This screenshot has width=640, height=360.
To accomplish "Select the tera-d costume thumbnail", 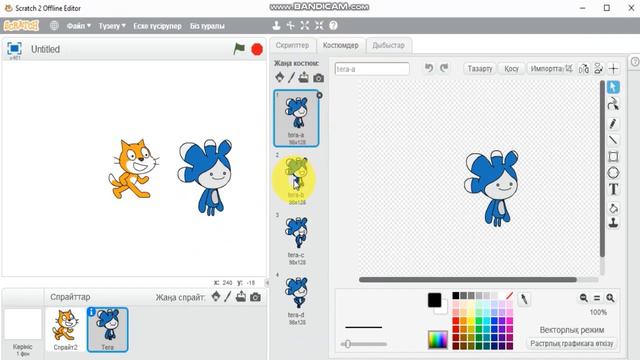I will click(x=296, y=300).
